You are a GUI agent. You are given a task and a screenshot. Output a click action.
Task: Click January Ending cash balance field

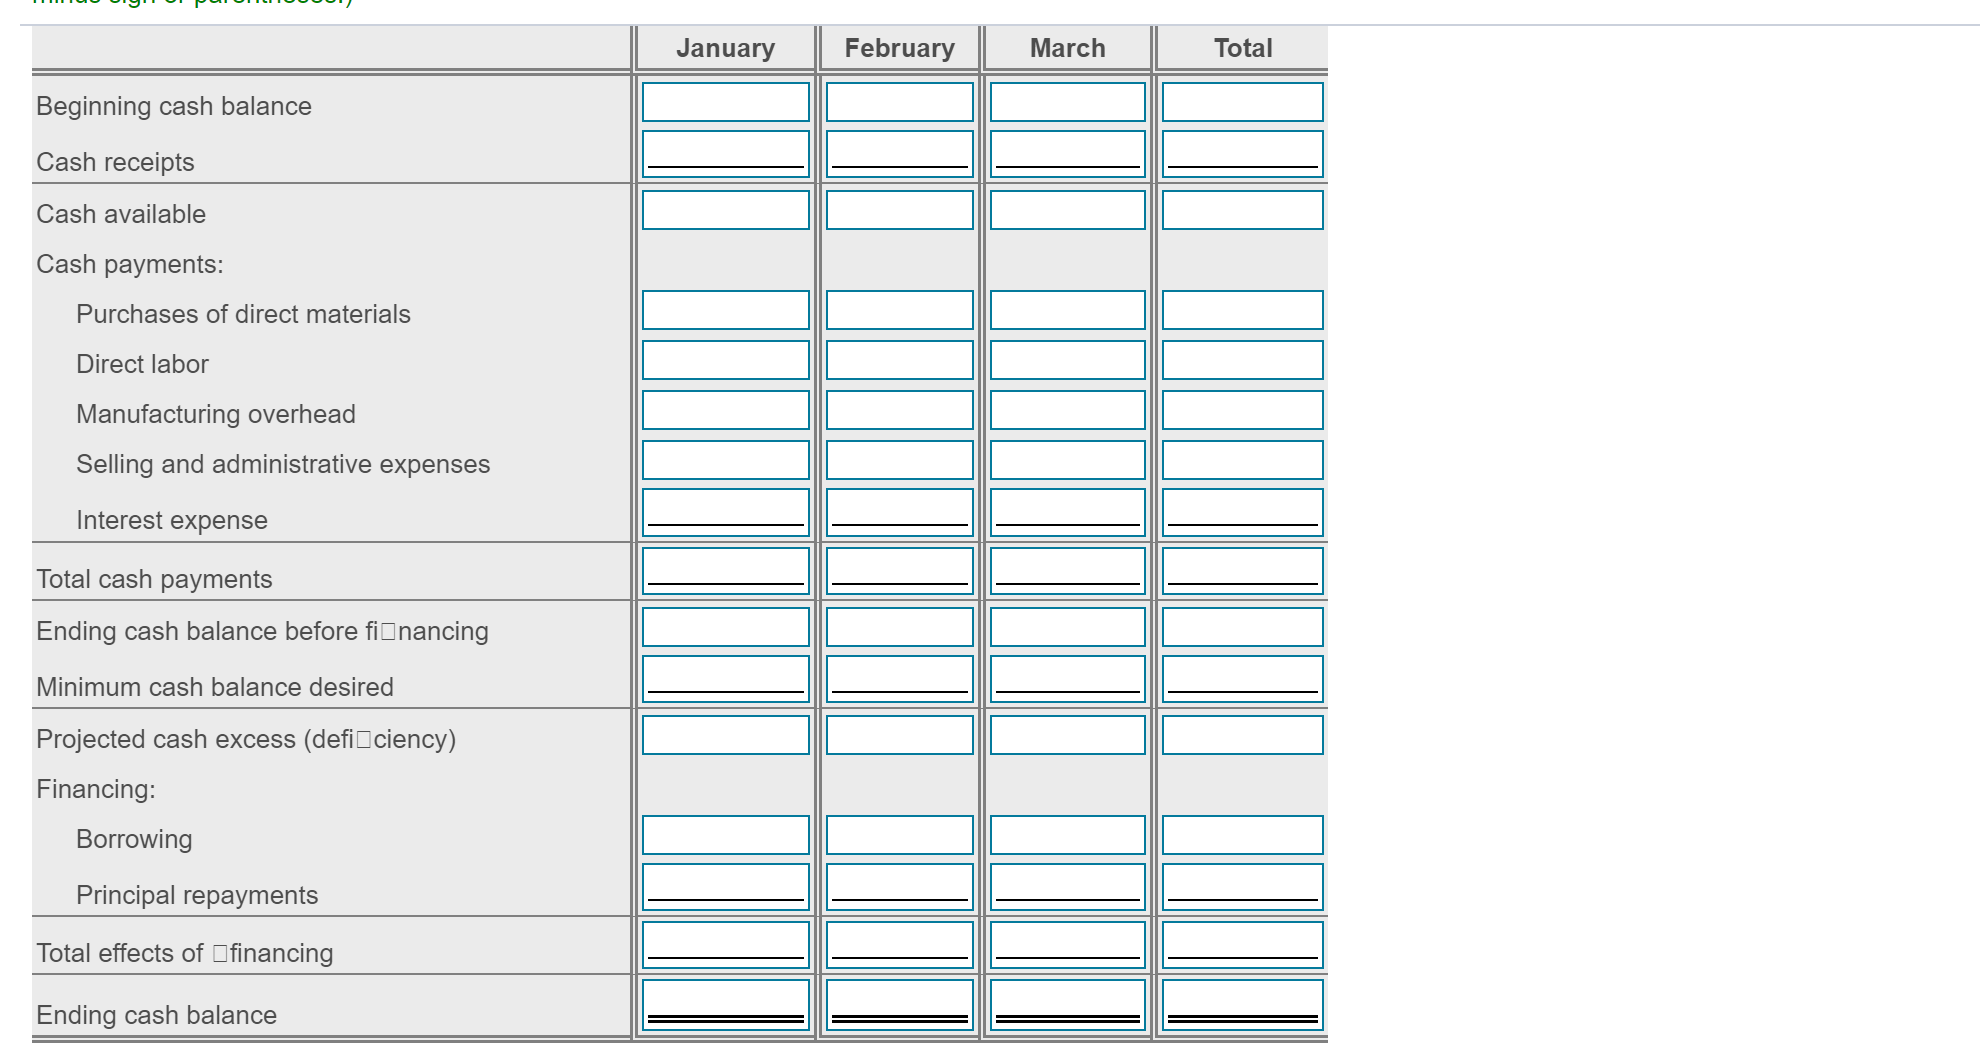pyautogui.click(x=725, y=1005)
